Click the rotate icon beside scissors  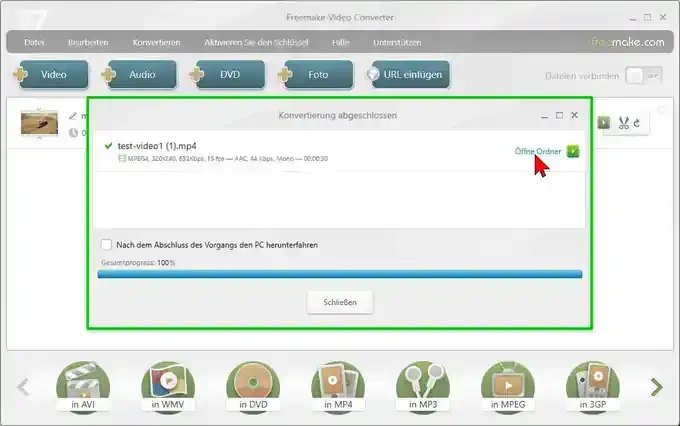point(637,123)
